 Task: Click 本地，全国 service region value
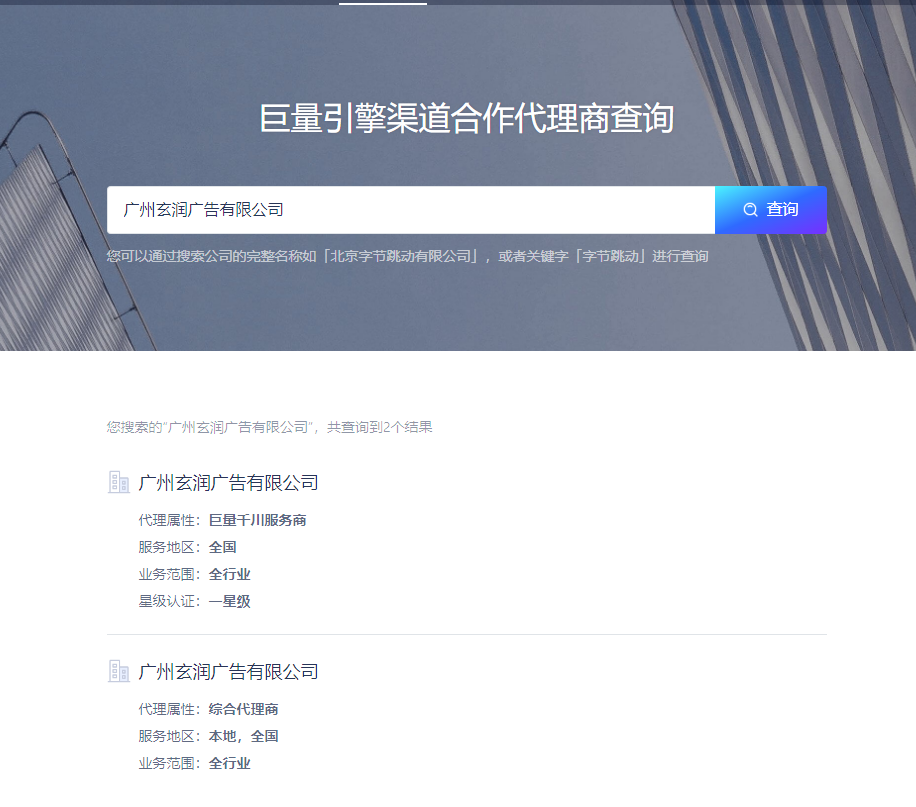[x=244, y=736]
